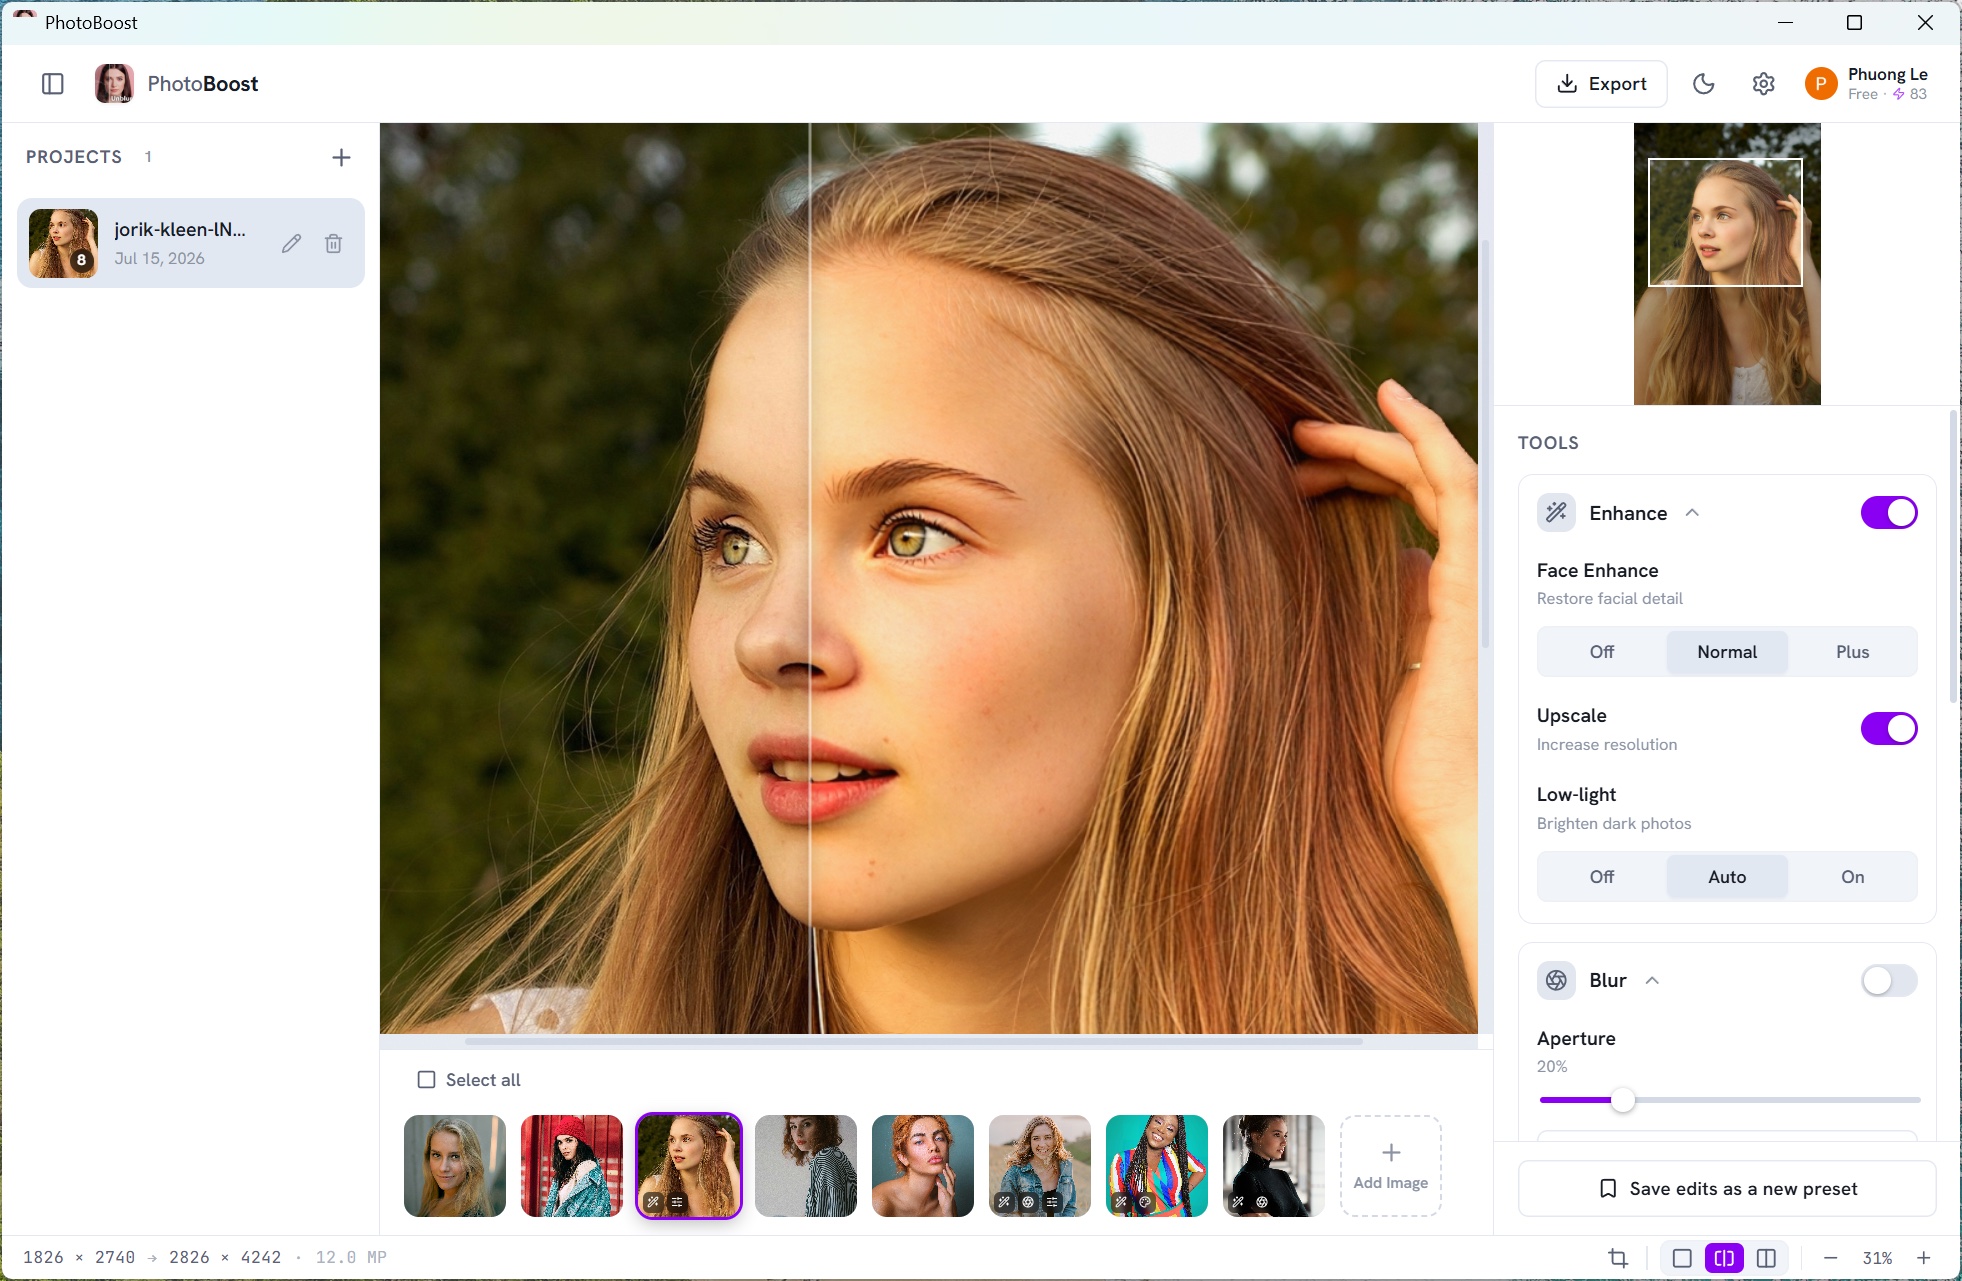This screenshot has width=1962, height=1281.
Task: Click the credits lightning icon
Action: (1899, 94)
